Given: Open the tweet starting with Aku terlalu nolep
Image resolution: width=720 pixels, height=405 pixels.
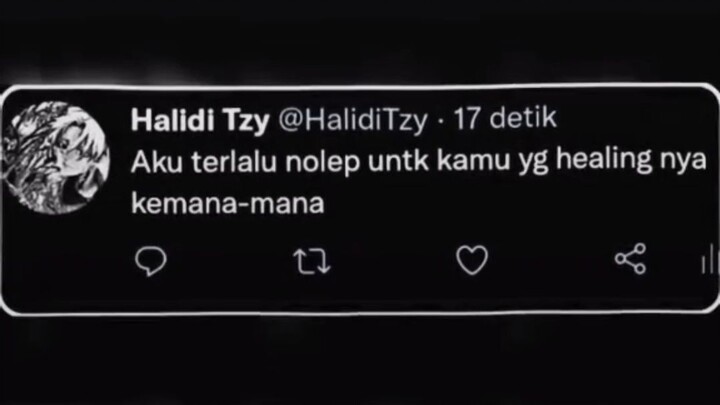Looking at the screenshot, I should pos(418,181).
